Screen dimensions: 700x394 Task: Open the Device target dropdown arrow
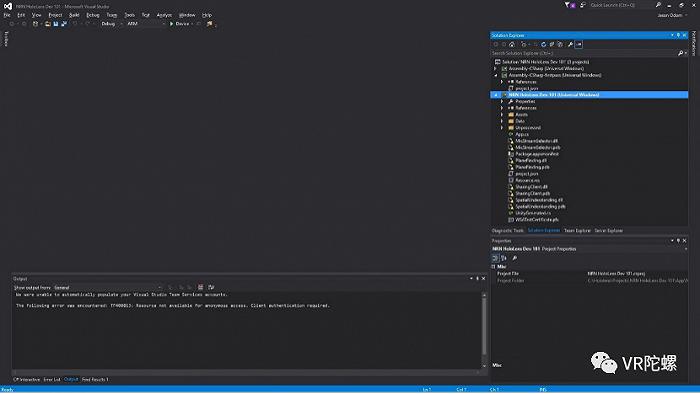[x=192, y=24]
